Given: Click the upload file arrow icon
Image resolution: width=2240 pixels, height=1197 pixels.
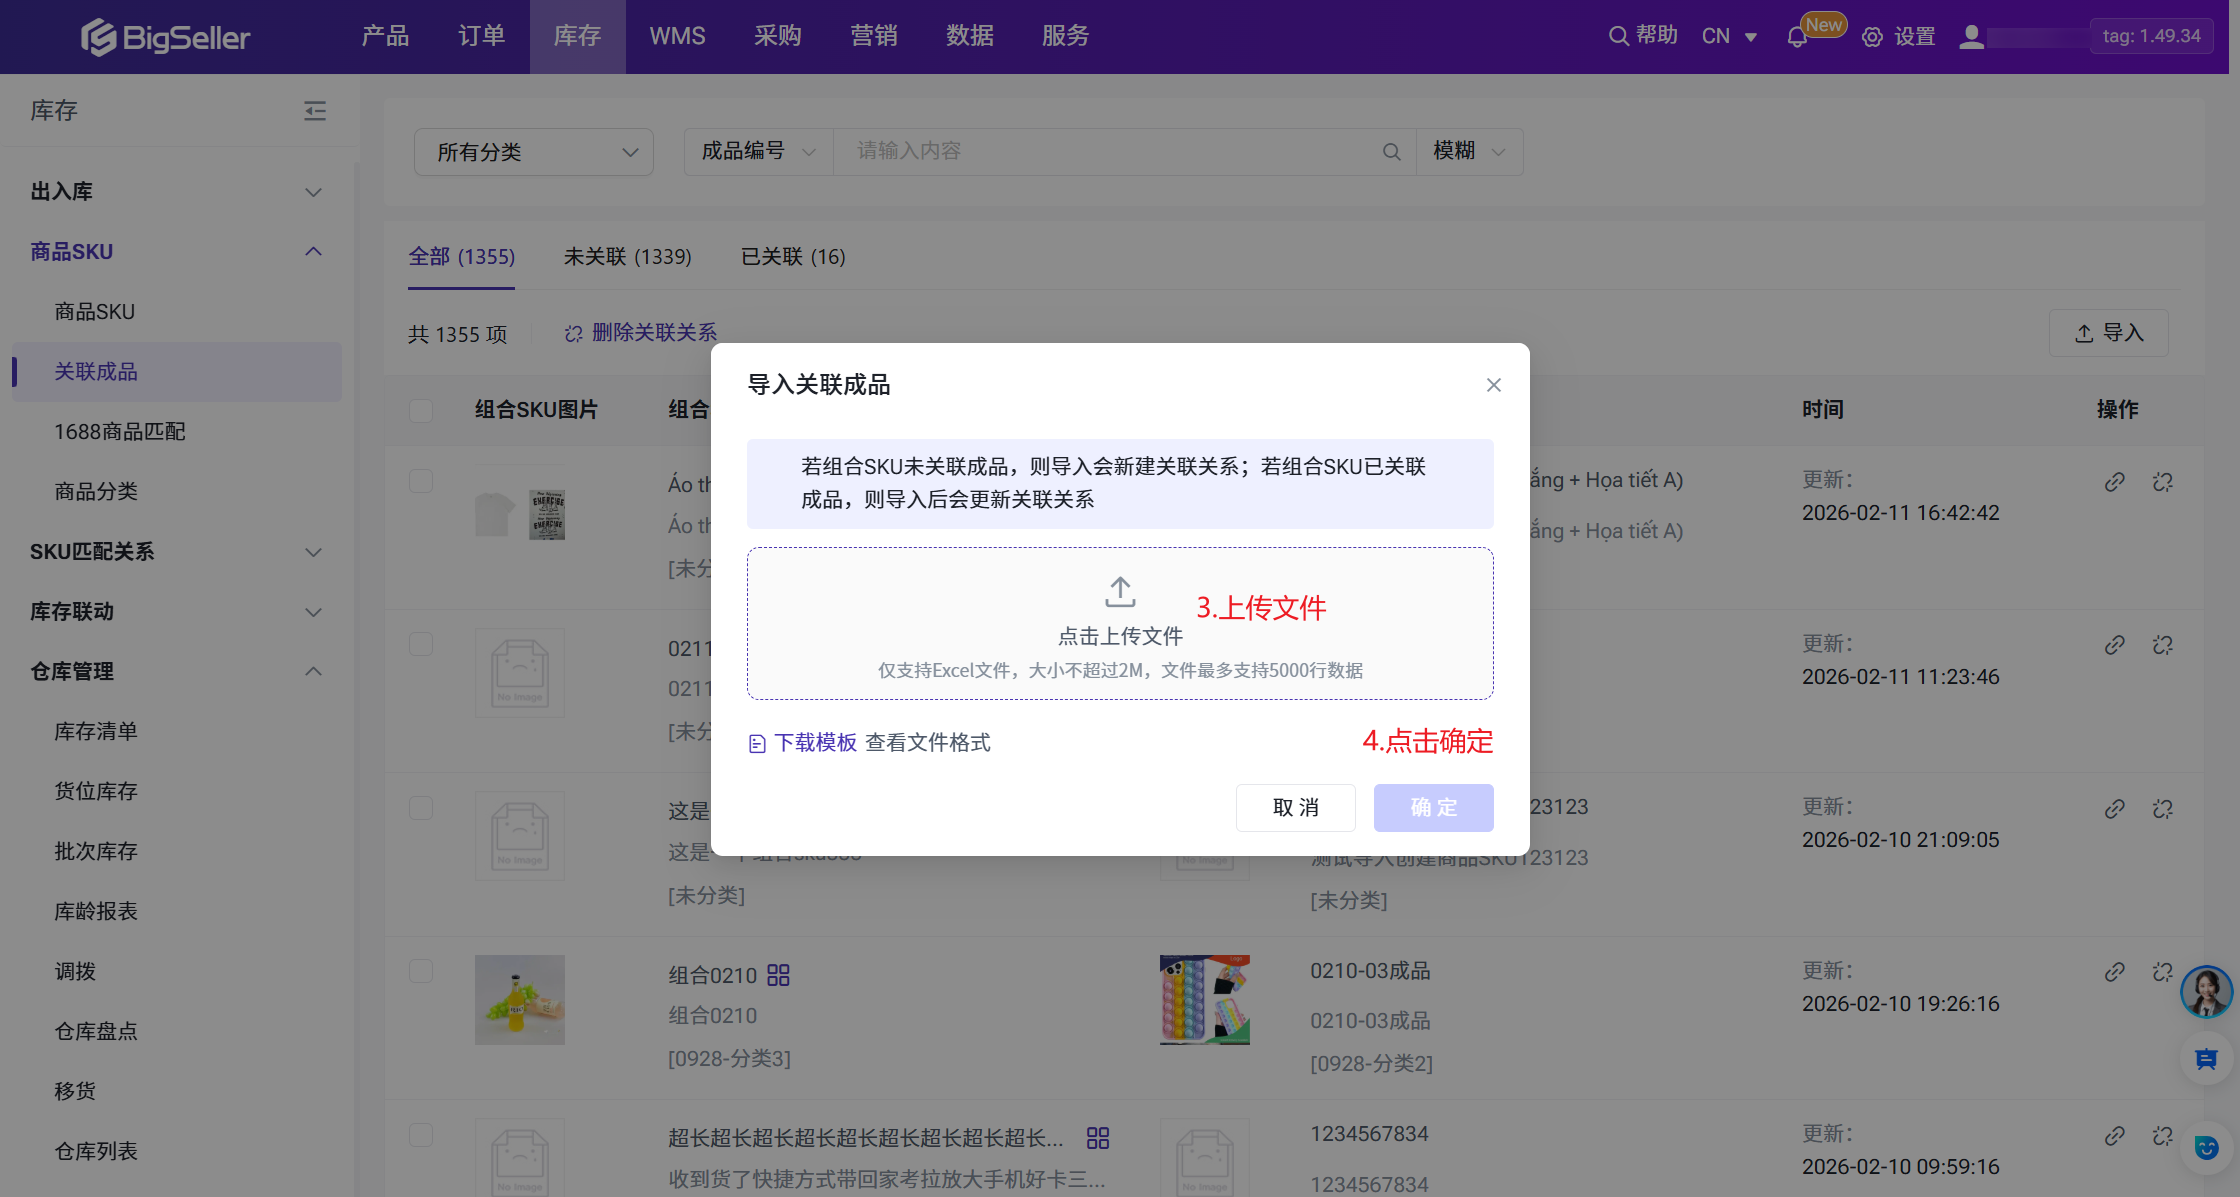Looking at the screenshot, I should click(x=1120, y=592).
